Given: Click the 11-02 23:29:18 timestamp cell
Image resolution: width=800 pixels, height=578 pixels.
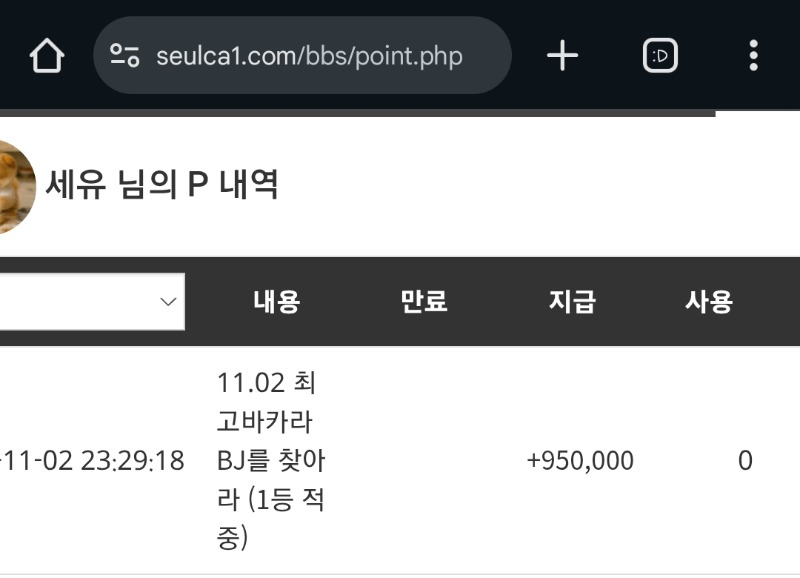Looking at the screenshot, I should [x=92, y=461].
